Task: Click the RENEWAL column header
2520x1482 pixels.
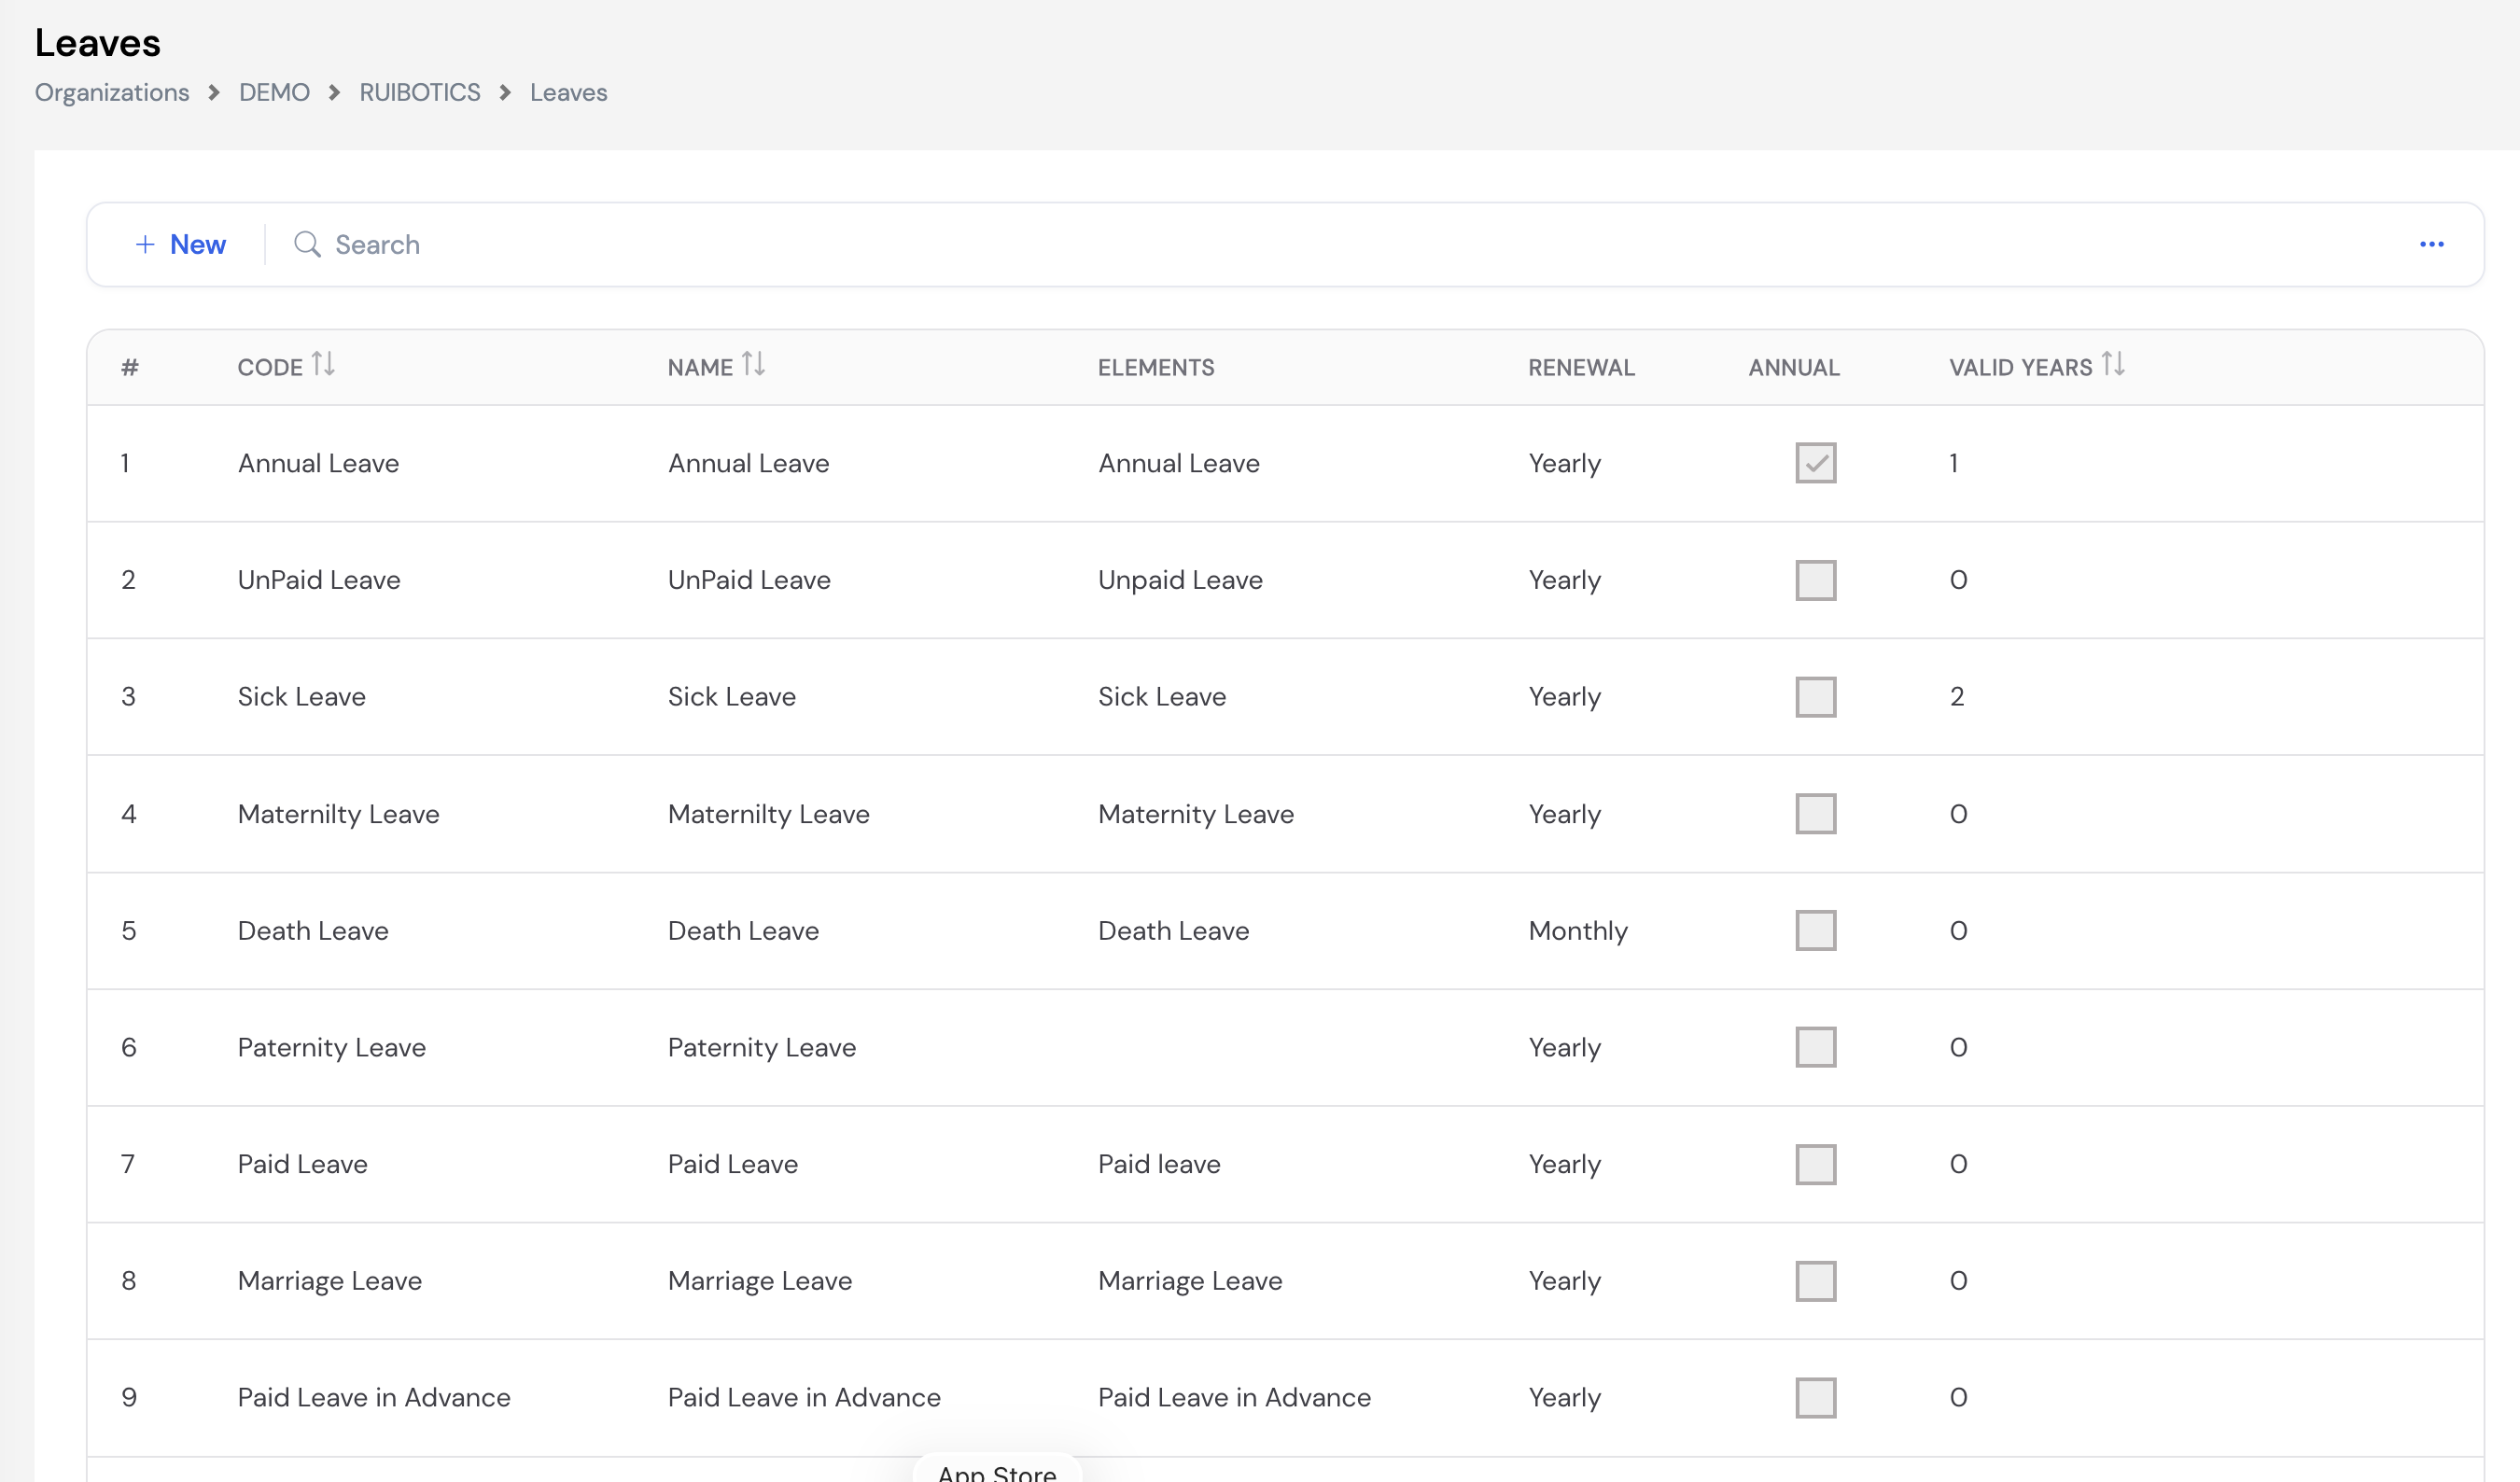Action: (1581, 367)
